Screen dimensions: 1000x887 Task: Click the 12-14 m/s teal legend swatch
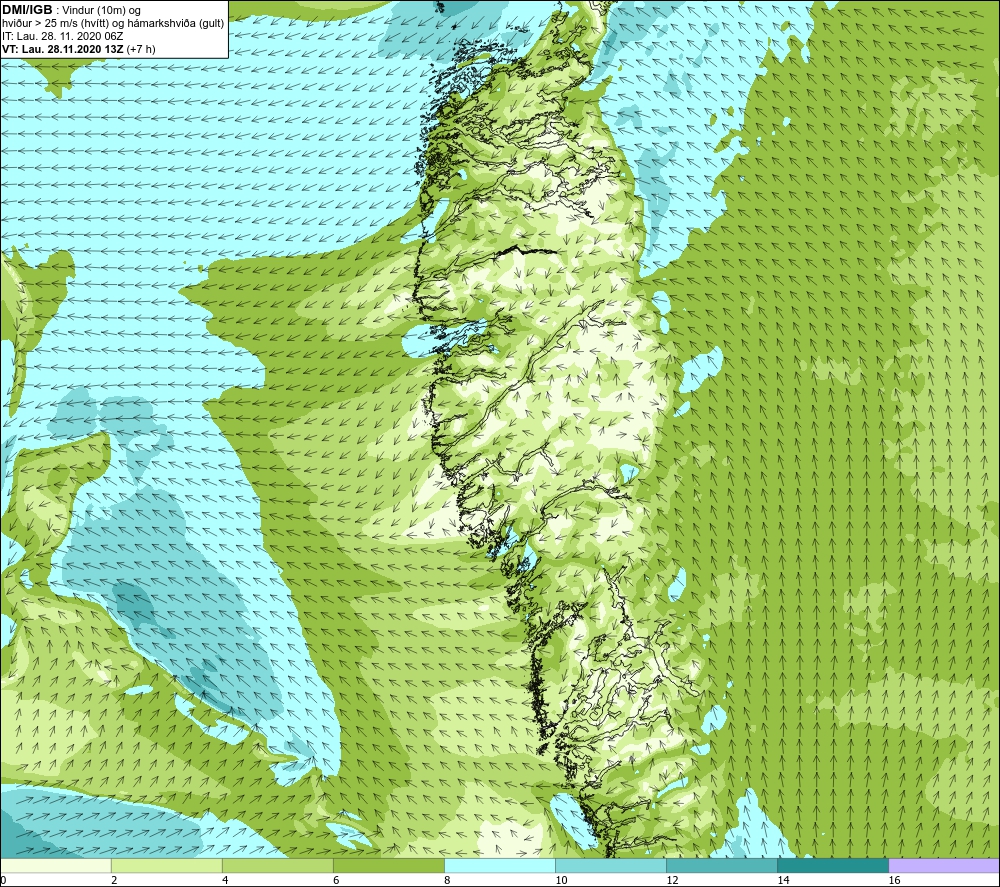[x=722, y=866]
